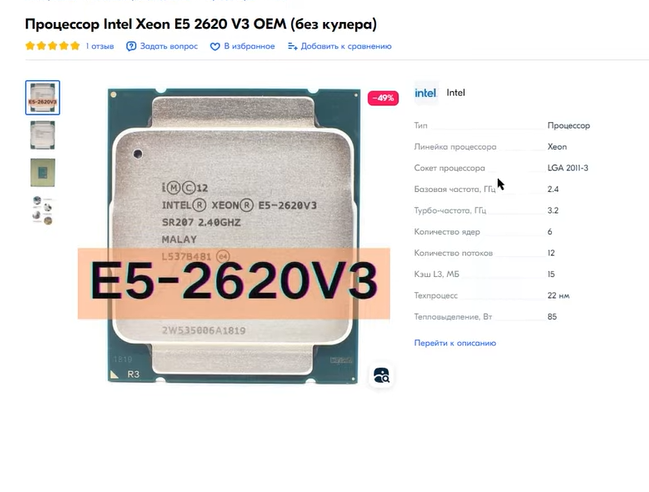
Task: Click the heart icon for В избранное
Action: [215, 47]
